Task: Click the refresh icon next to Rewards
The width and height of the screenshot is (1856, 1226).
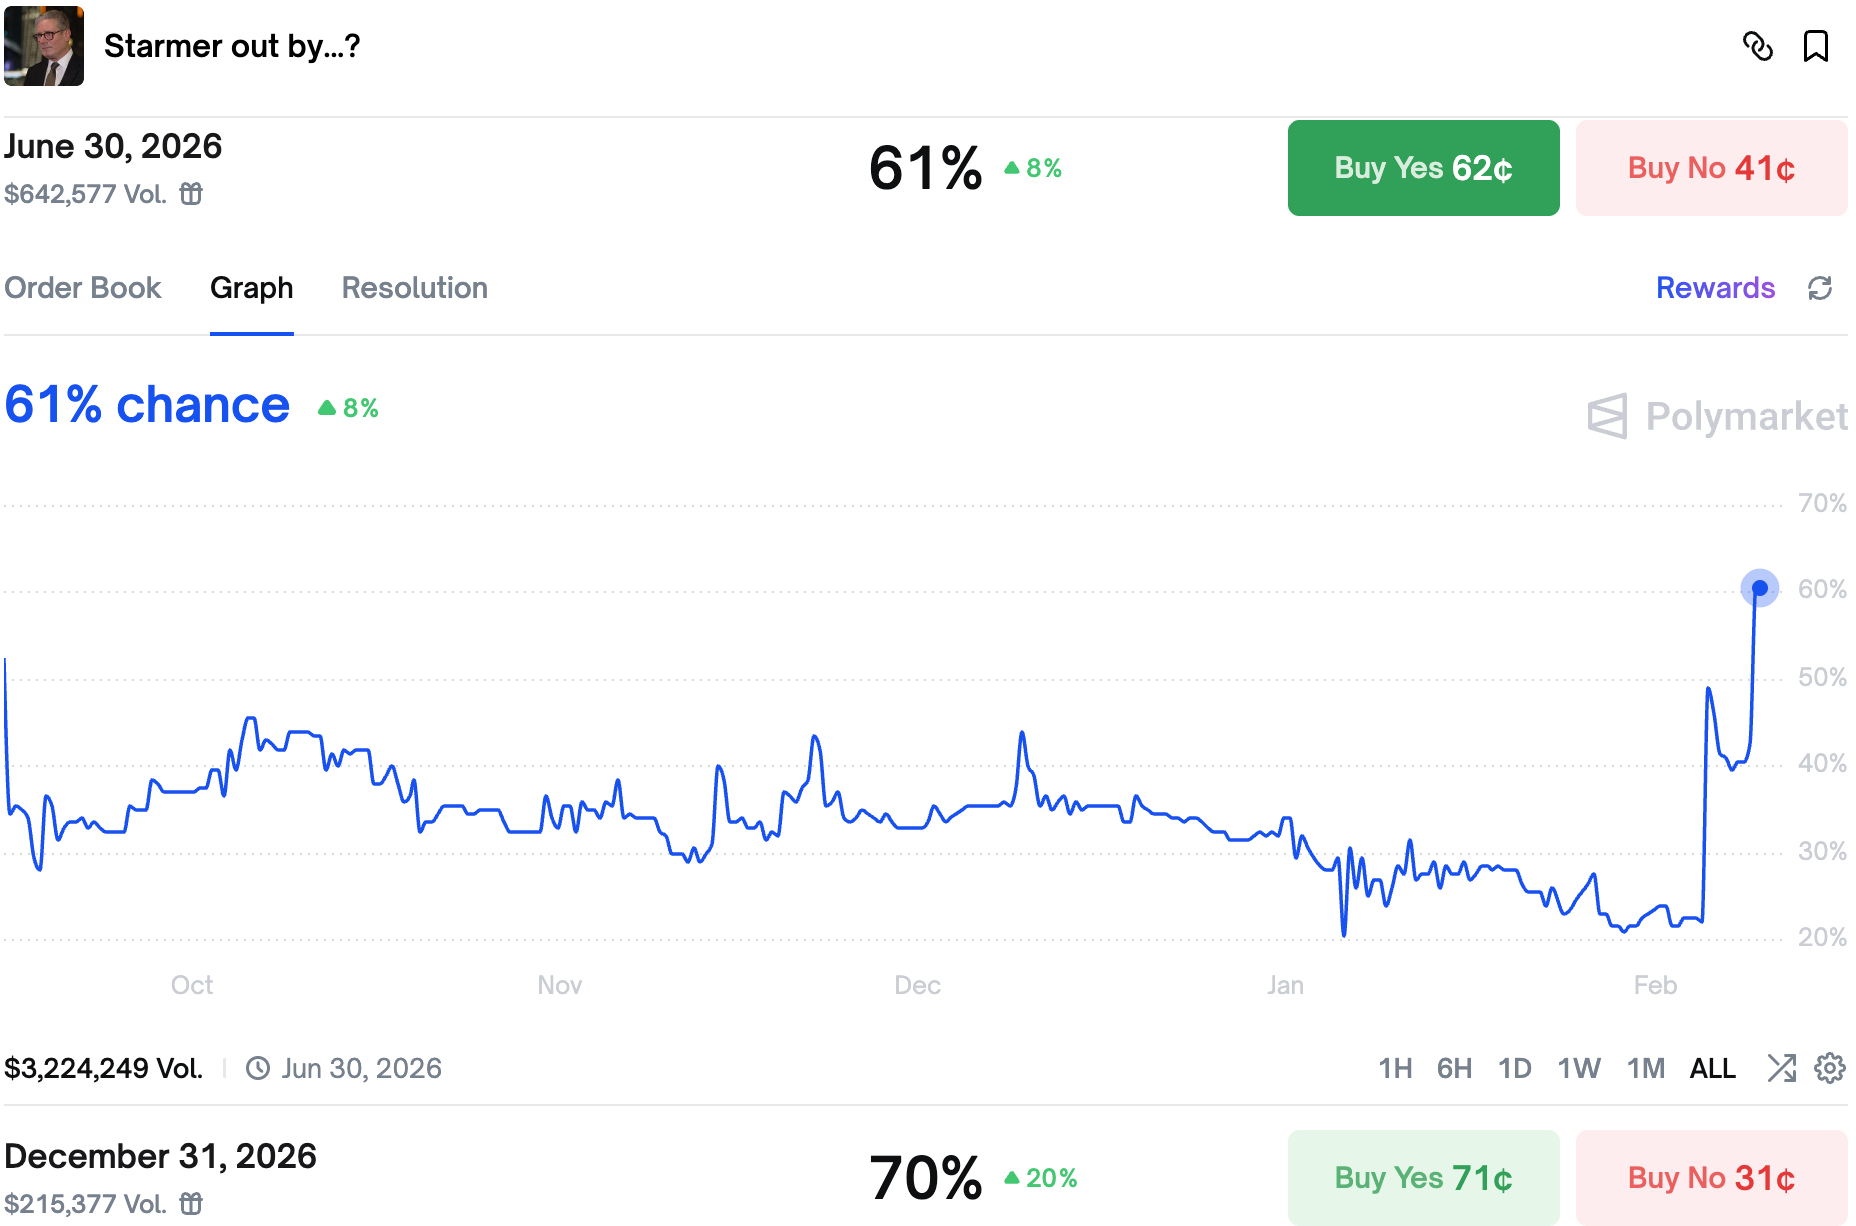Action: (1819, 288)
